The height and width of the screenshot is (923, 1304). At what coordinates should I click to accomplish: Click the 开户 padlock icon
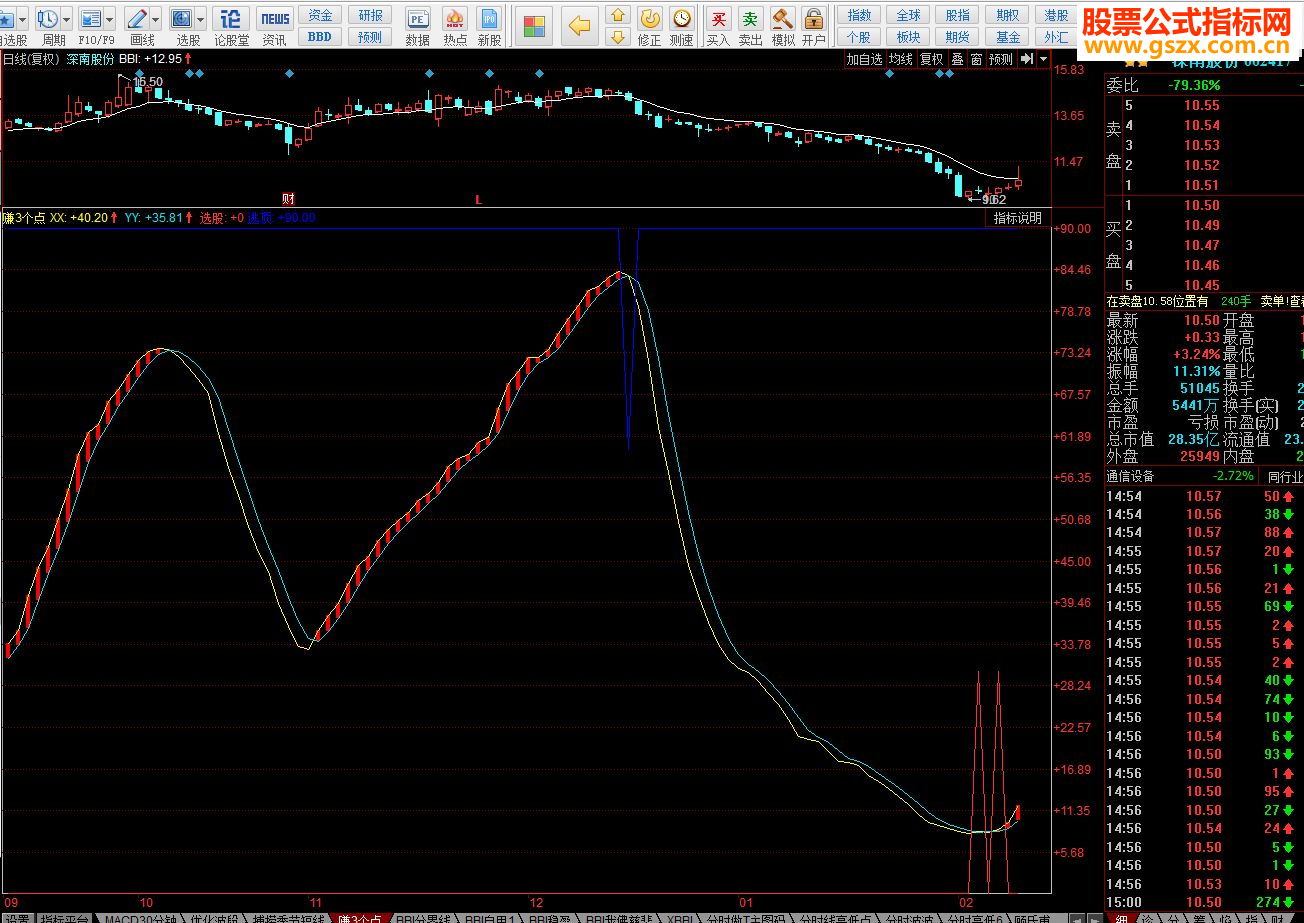point(814,19)
